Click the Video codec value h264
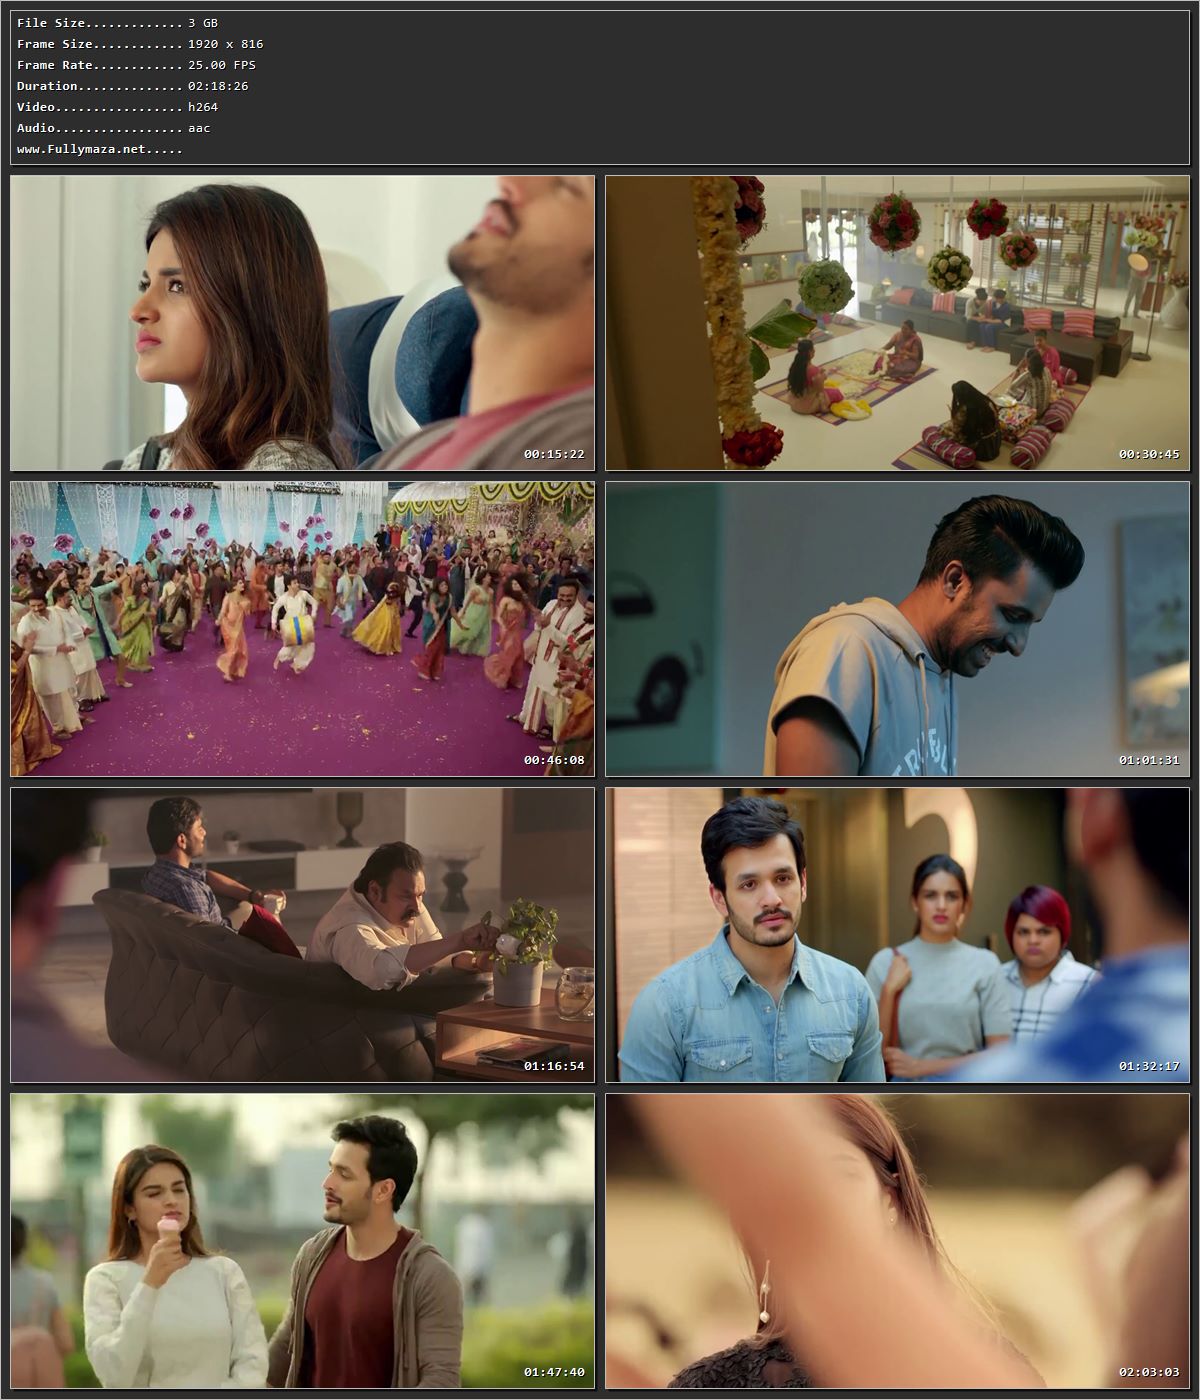Viewport: 1200px width, 1400px height. (203, 107)
